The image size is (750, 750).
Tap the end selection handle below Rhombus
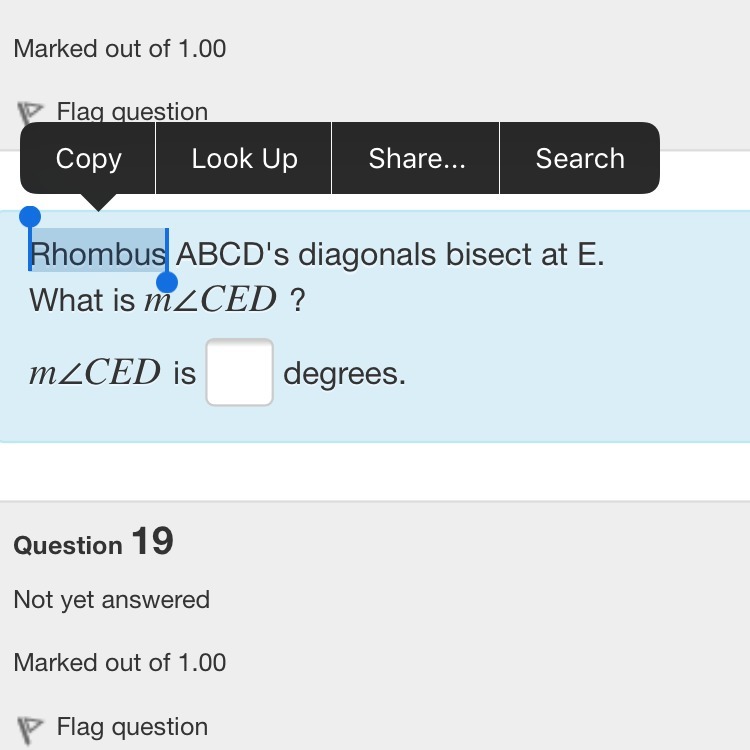(167, 282)
